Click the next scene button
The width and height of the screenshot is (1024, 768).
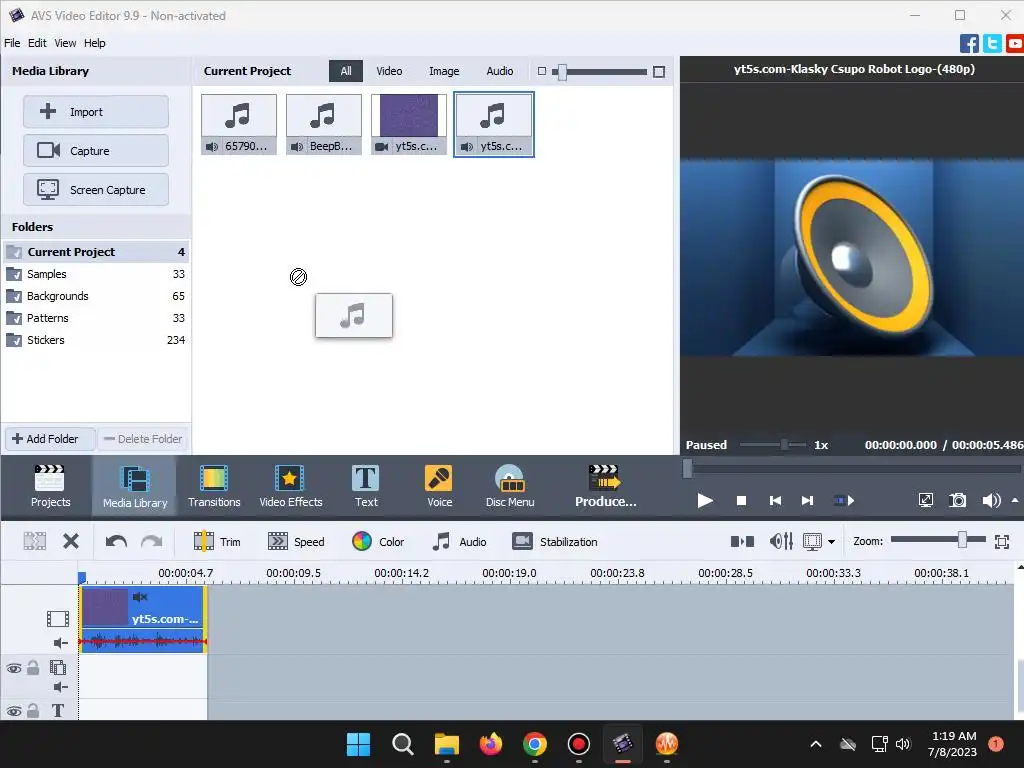coord(844,500)
